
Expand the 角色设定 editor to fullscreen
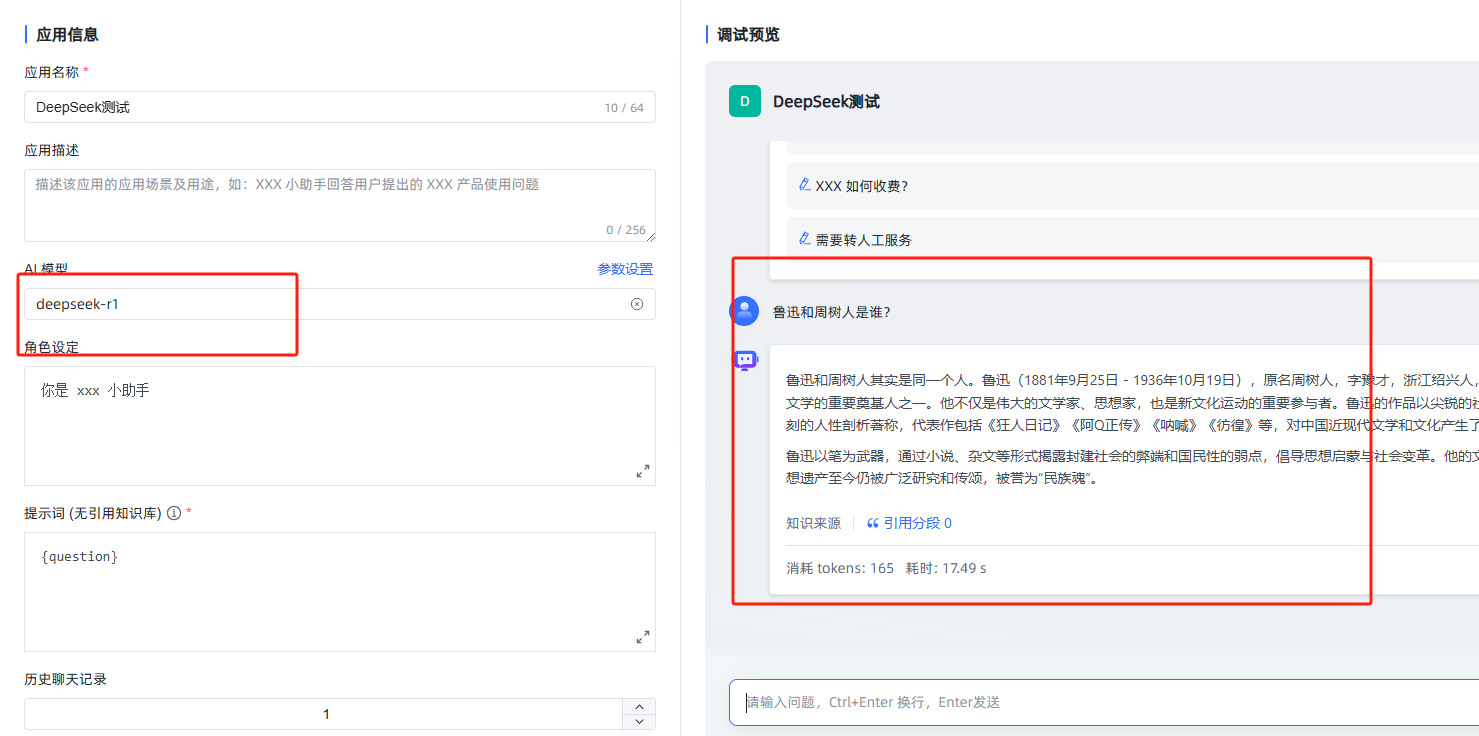tap(643, 471)
